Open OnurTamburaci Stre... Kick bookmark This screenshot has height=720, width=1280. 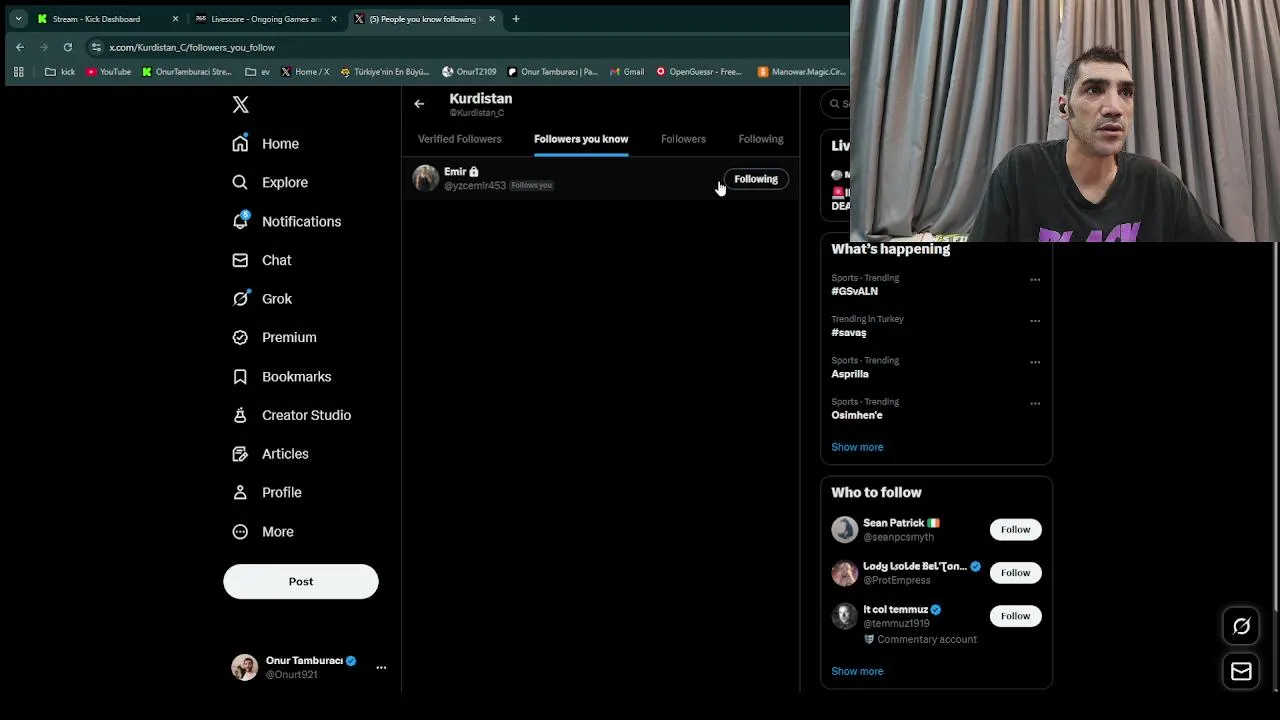187,72
